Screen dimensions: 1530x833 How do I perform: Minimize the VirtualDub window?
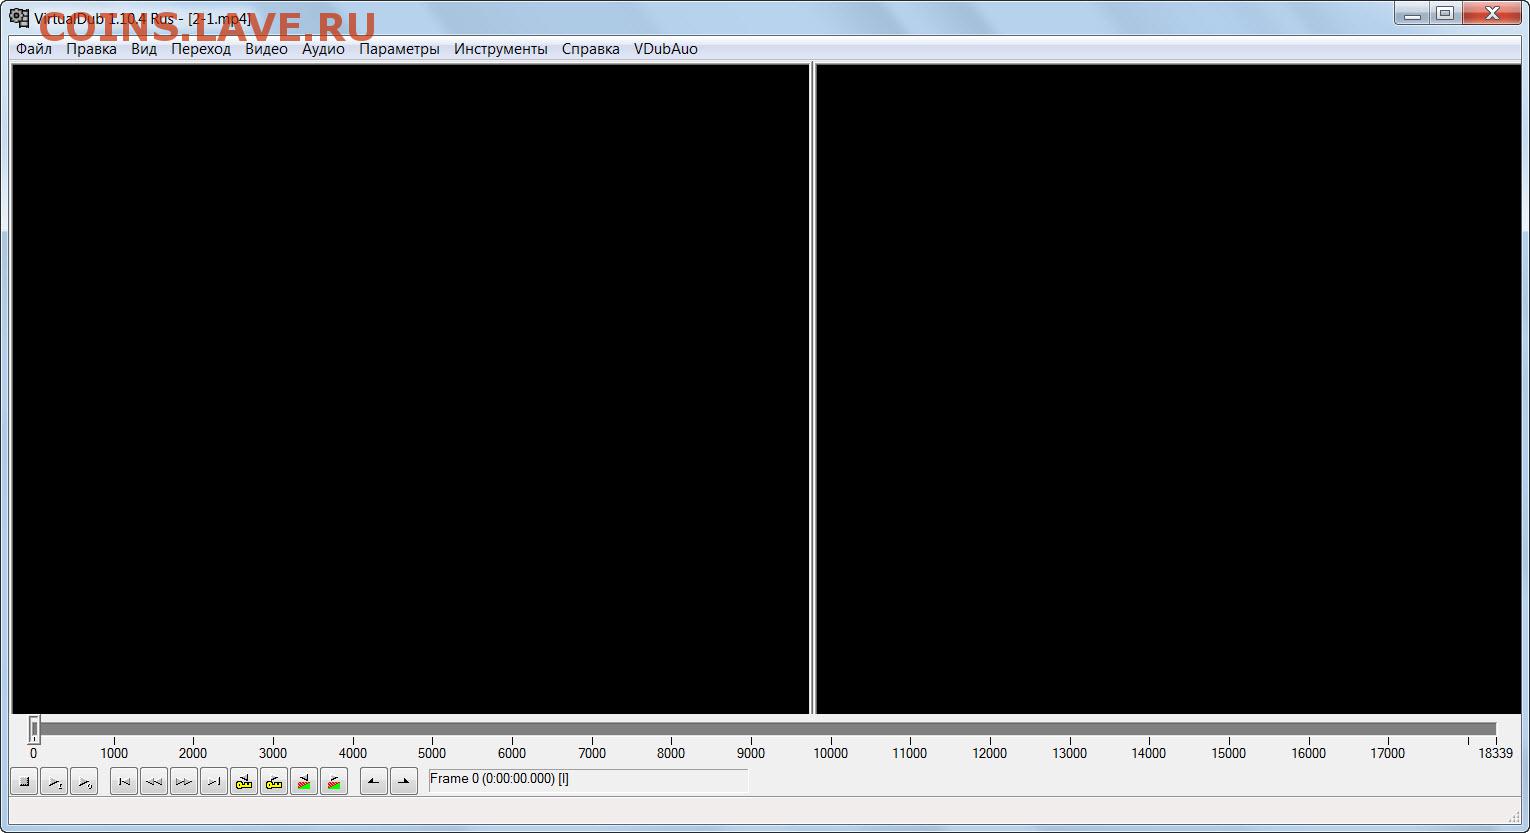pos(1412,14)
